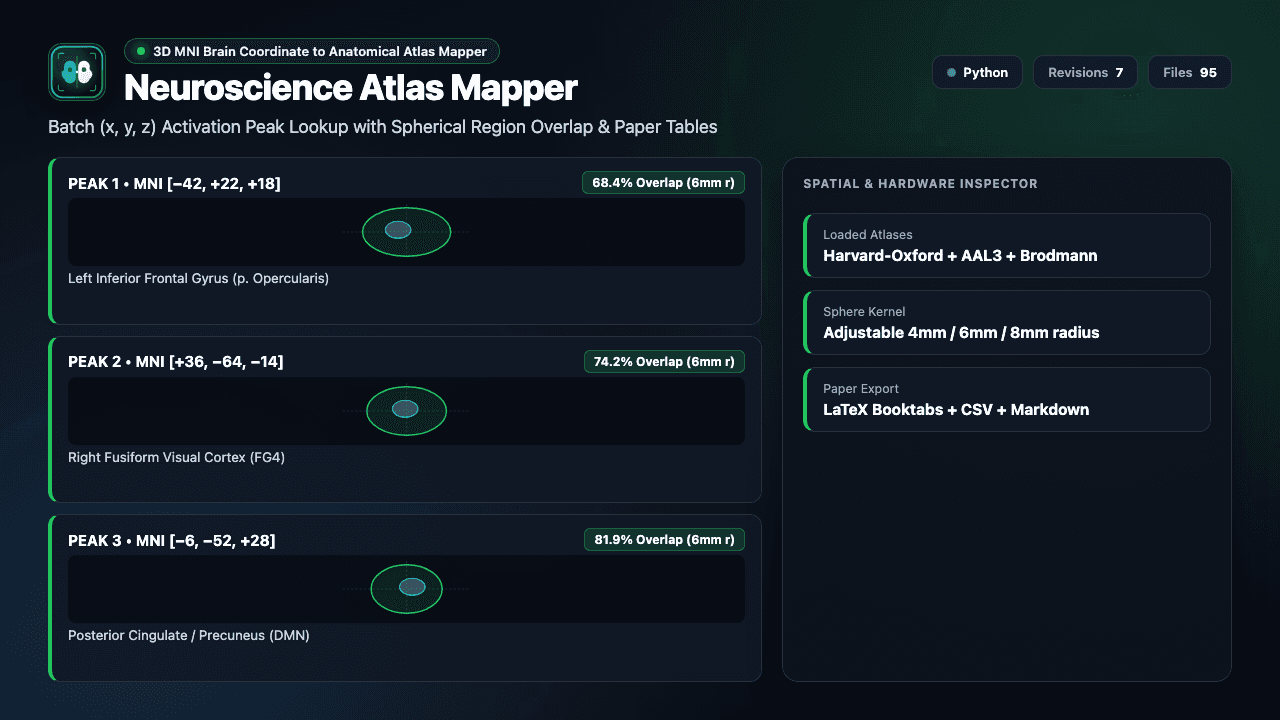Click the Peak 3 sphere overlap visualization

406,589
